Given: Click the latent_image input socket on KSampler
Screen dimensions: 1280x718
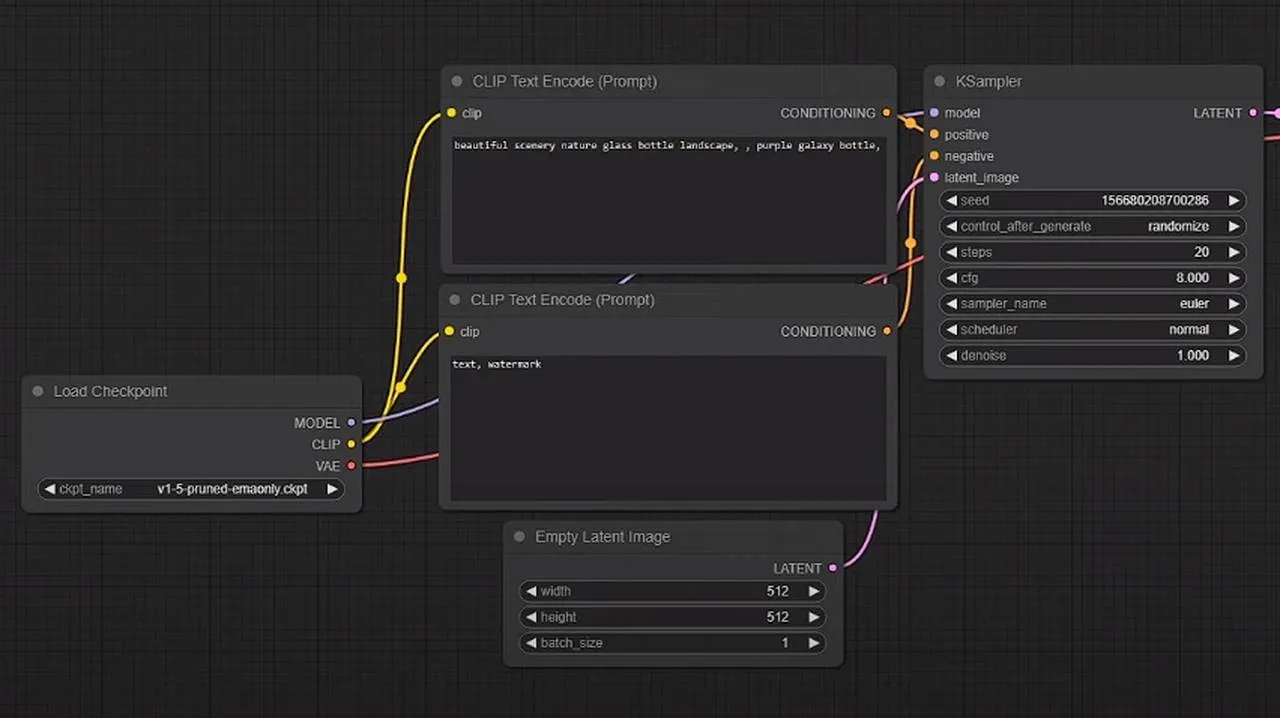Looking at the screenshot, I should pos(934,177).
